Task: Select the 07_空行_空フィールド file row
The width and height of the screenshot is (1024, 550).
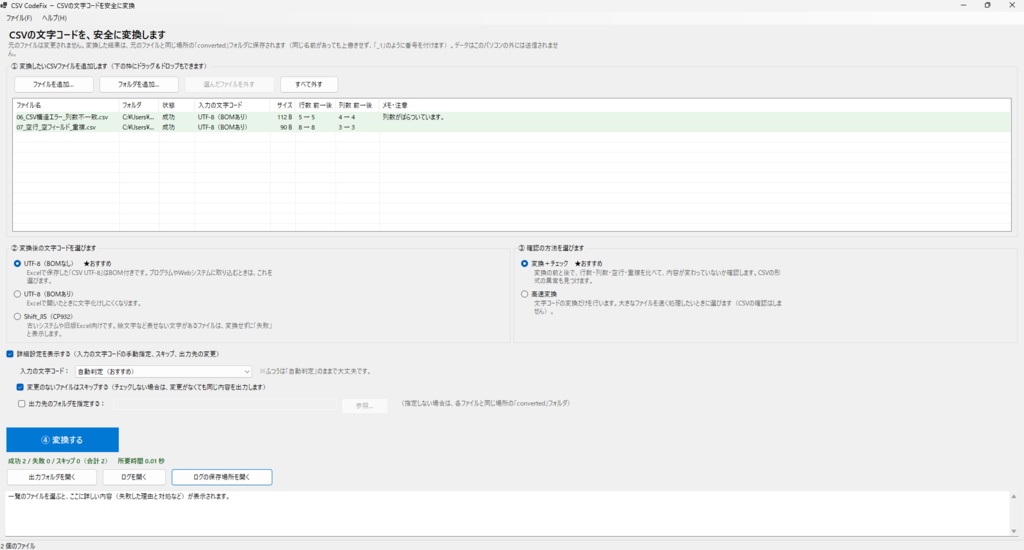Action: pyautogui.click(x=511, y=127)
